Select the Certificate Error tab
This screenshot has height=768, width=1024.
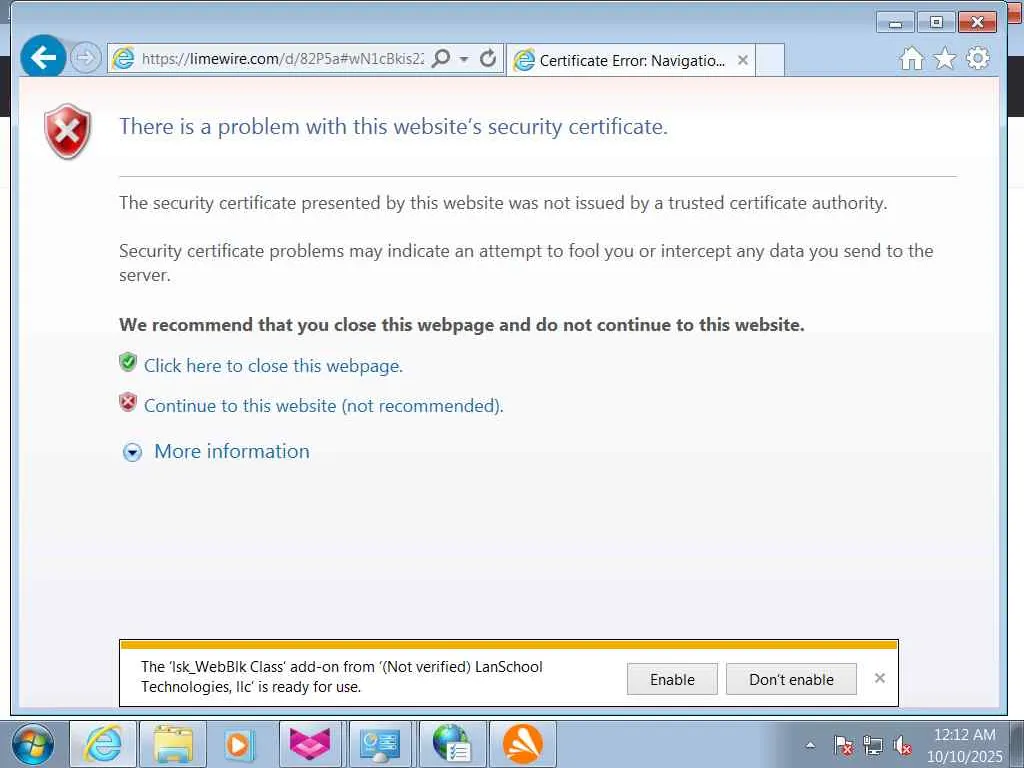coord(631,61)
